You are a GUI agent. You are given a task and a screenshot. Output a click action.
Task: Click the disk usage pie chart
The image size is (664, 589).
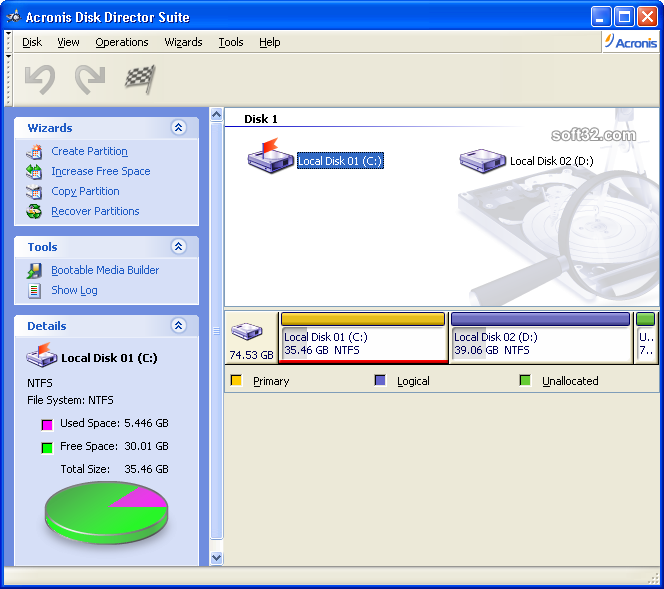coord(106,512)
